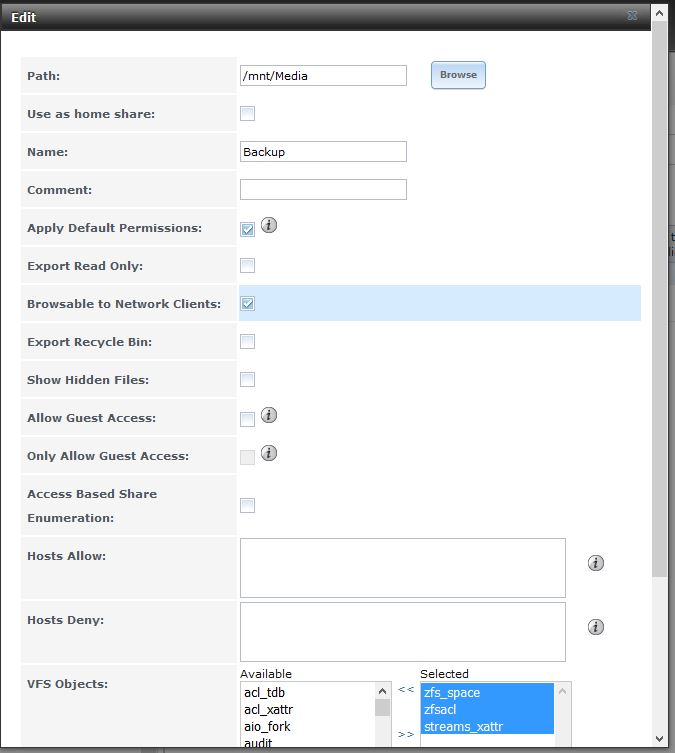This screenshot has width=675, height=753.
Task: Focus the Name field containing Backup
Action: [323, 152]
